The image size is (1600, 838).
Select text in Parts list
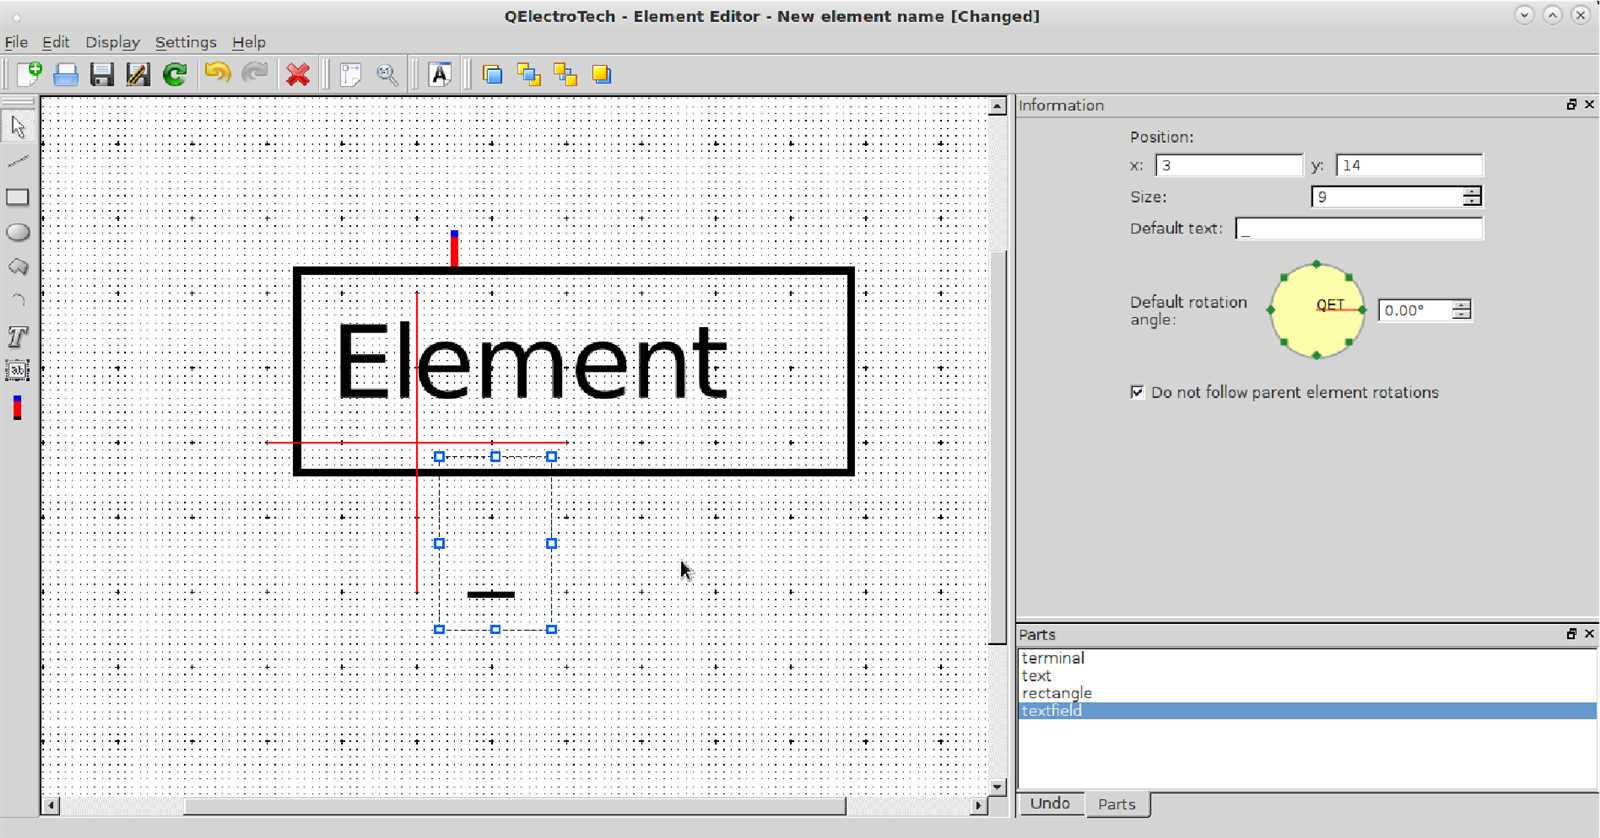point(1307,676)
